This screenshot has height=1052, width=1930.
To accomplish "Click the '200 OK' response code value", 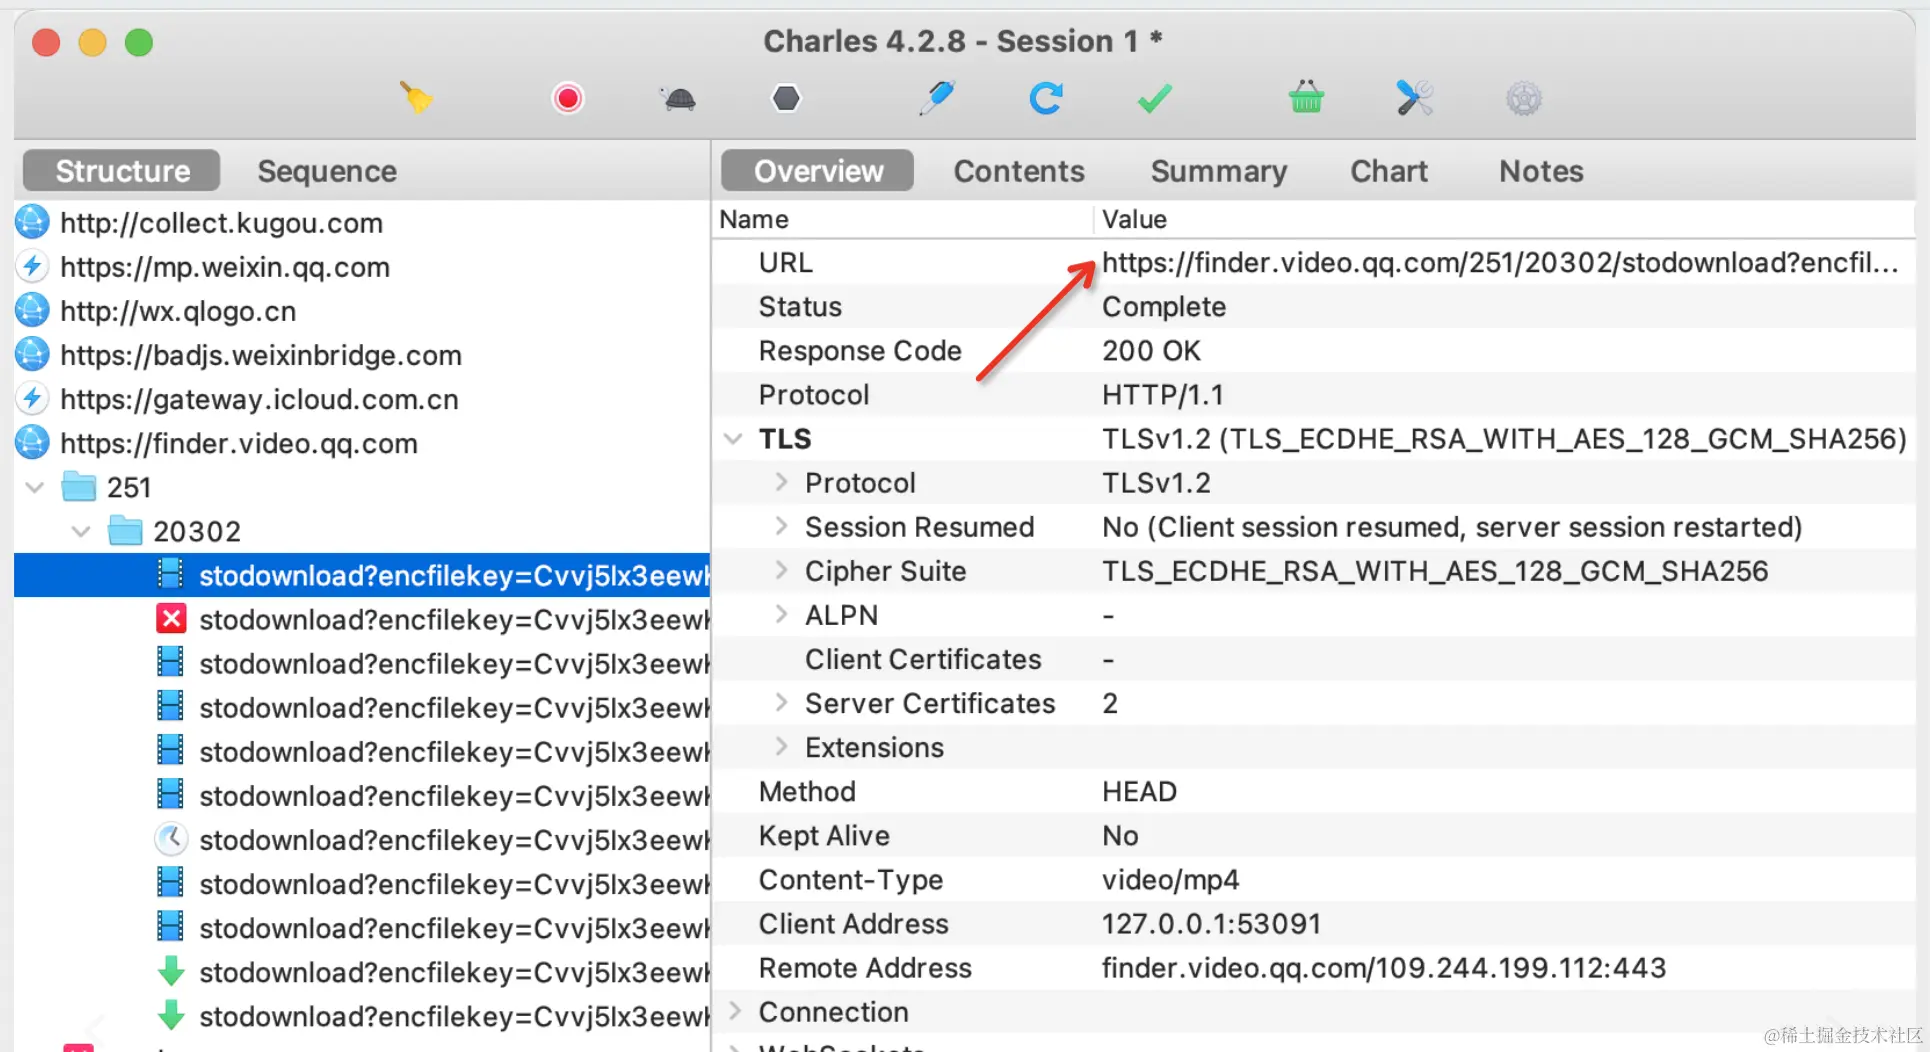I will tap(1151, 351).
